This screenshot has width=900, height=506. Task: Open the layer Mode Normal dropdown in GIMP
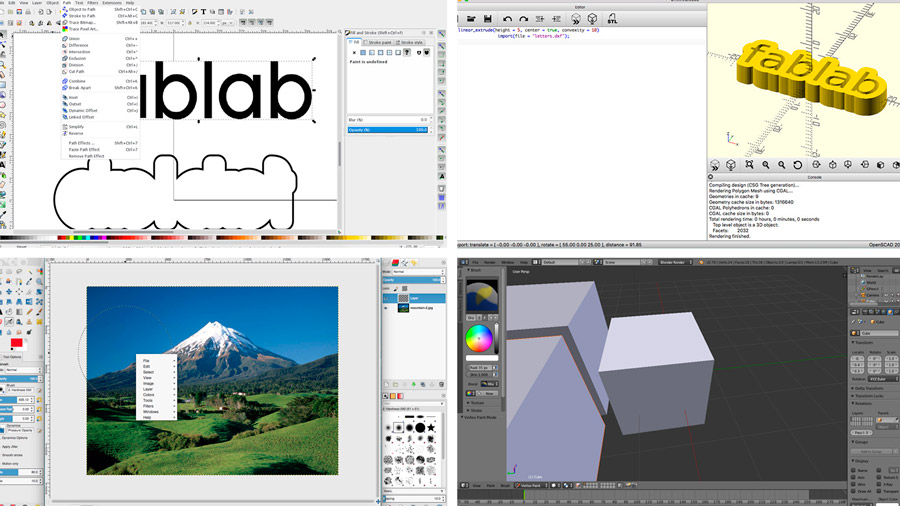(418, 271)
